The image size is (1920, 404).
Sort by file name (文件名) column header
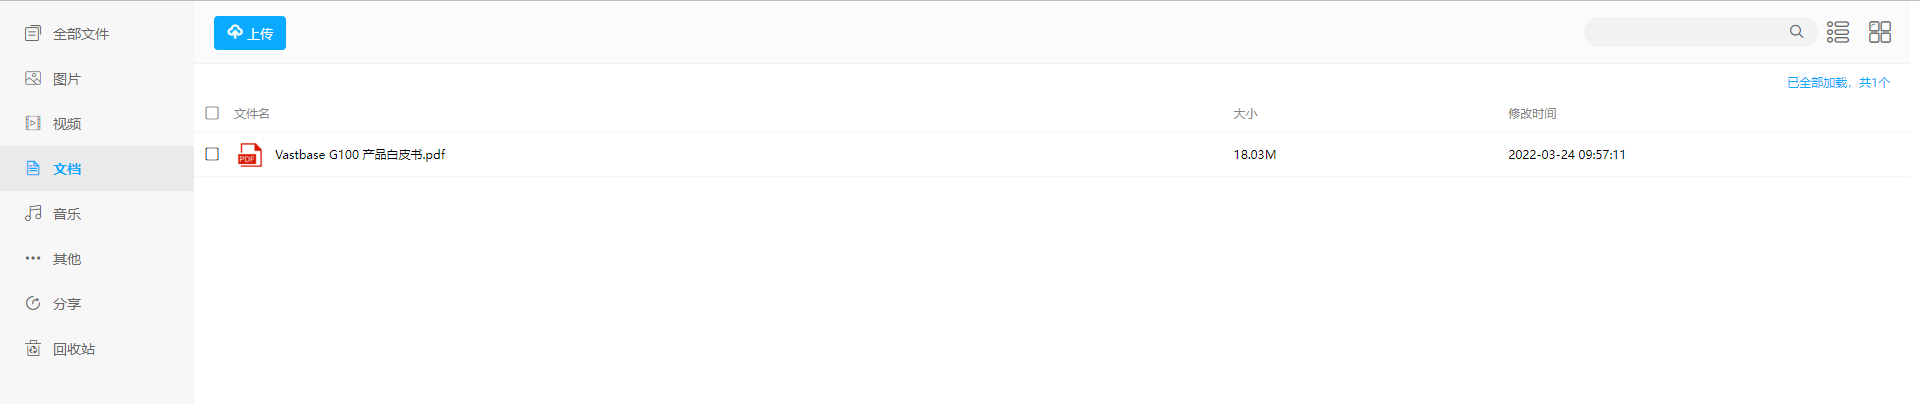pyautogui.click(x=252, y=114)
